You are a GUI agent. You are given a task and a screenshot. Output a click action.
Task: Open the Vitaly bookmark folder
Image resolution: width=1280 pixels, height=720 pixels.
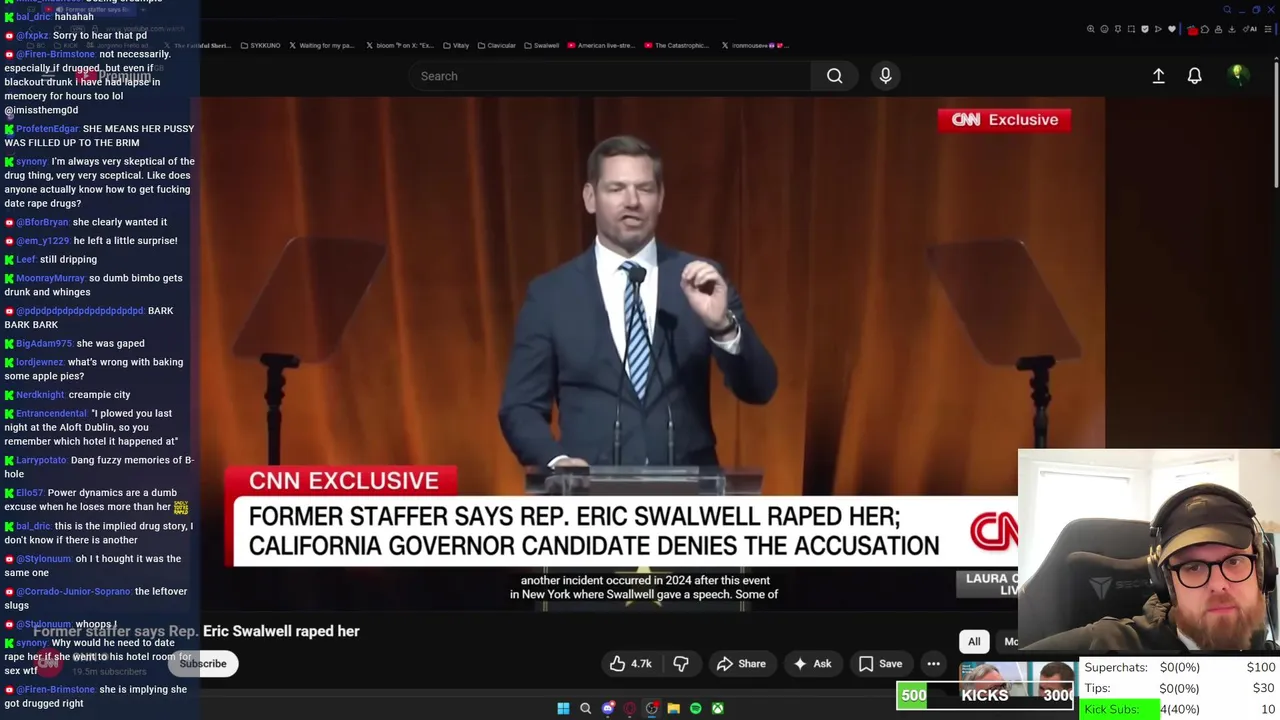coord(456,45)
